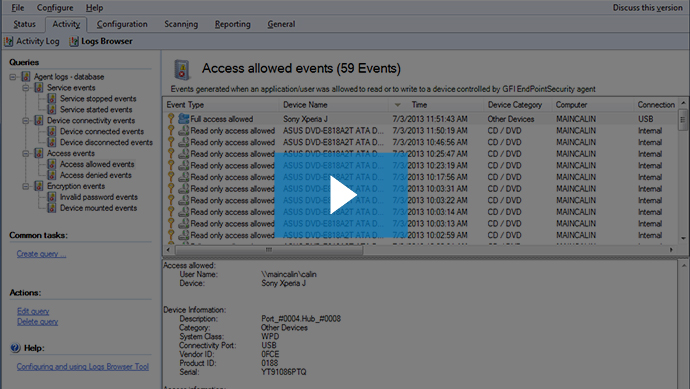Sort by Connection column header
The height and width of the screenshot is (389, 690).
pyautogui.click(x=656, y=105)
